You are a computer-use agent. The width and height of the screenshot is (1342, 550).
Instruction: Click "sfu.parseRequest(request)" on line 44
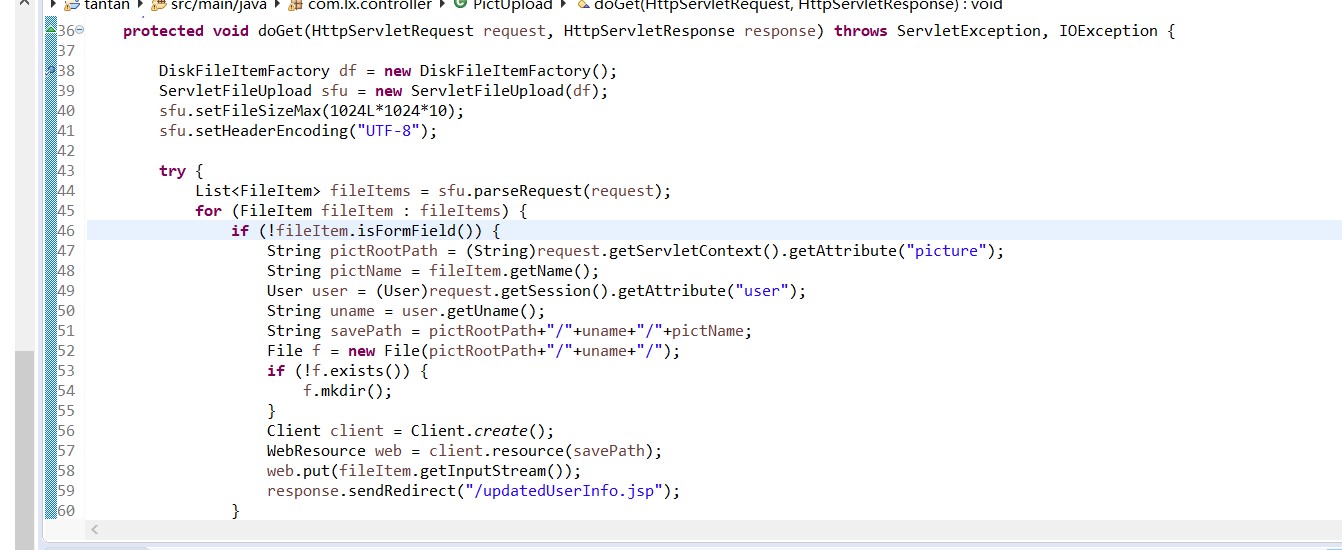point(550,191)
